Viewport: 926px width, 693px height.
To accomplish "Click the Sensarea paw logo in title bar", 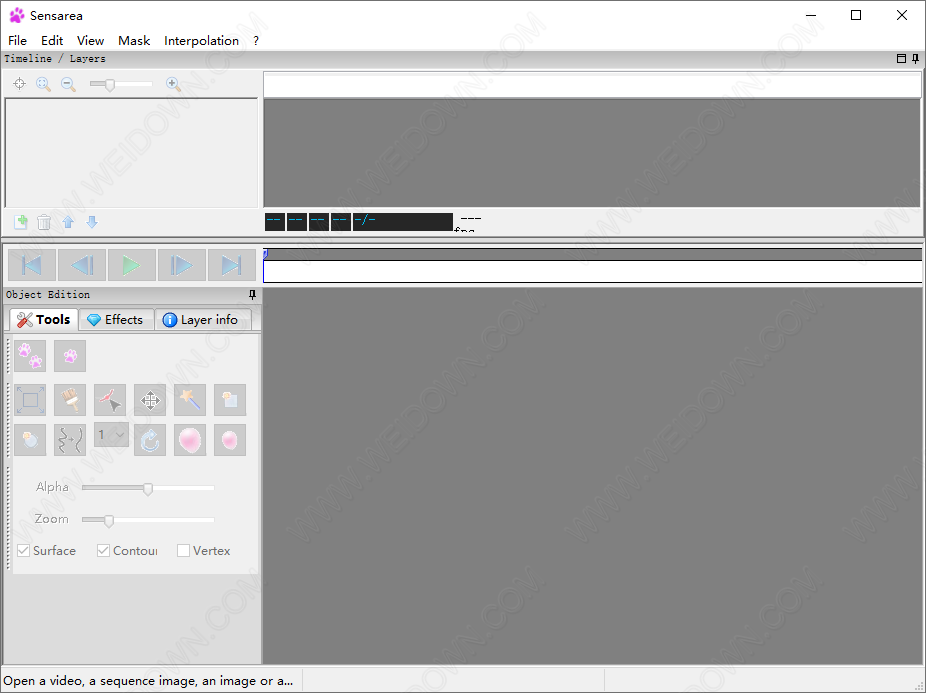I will point(17,15).
